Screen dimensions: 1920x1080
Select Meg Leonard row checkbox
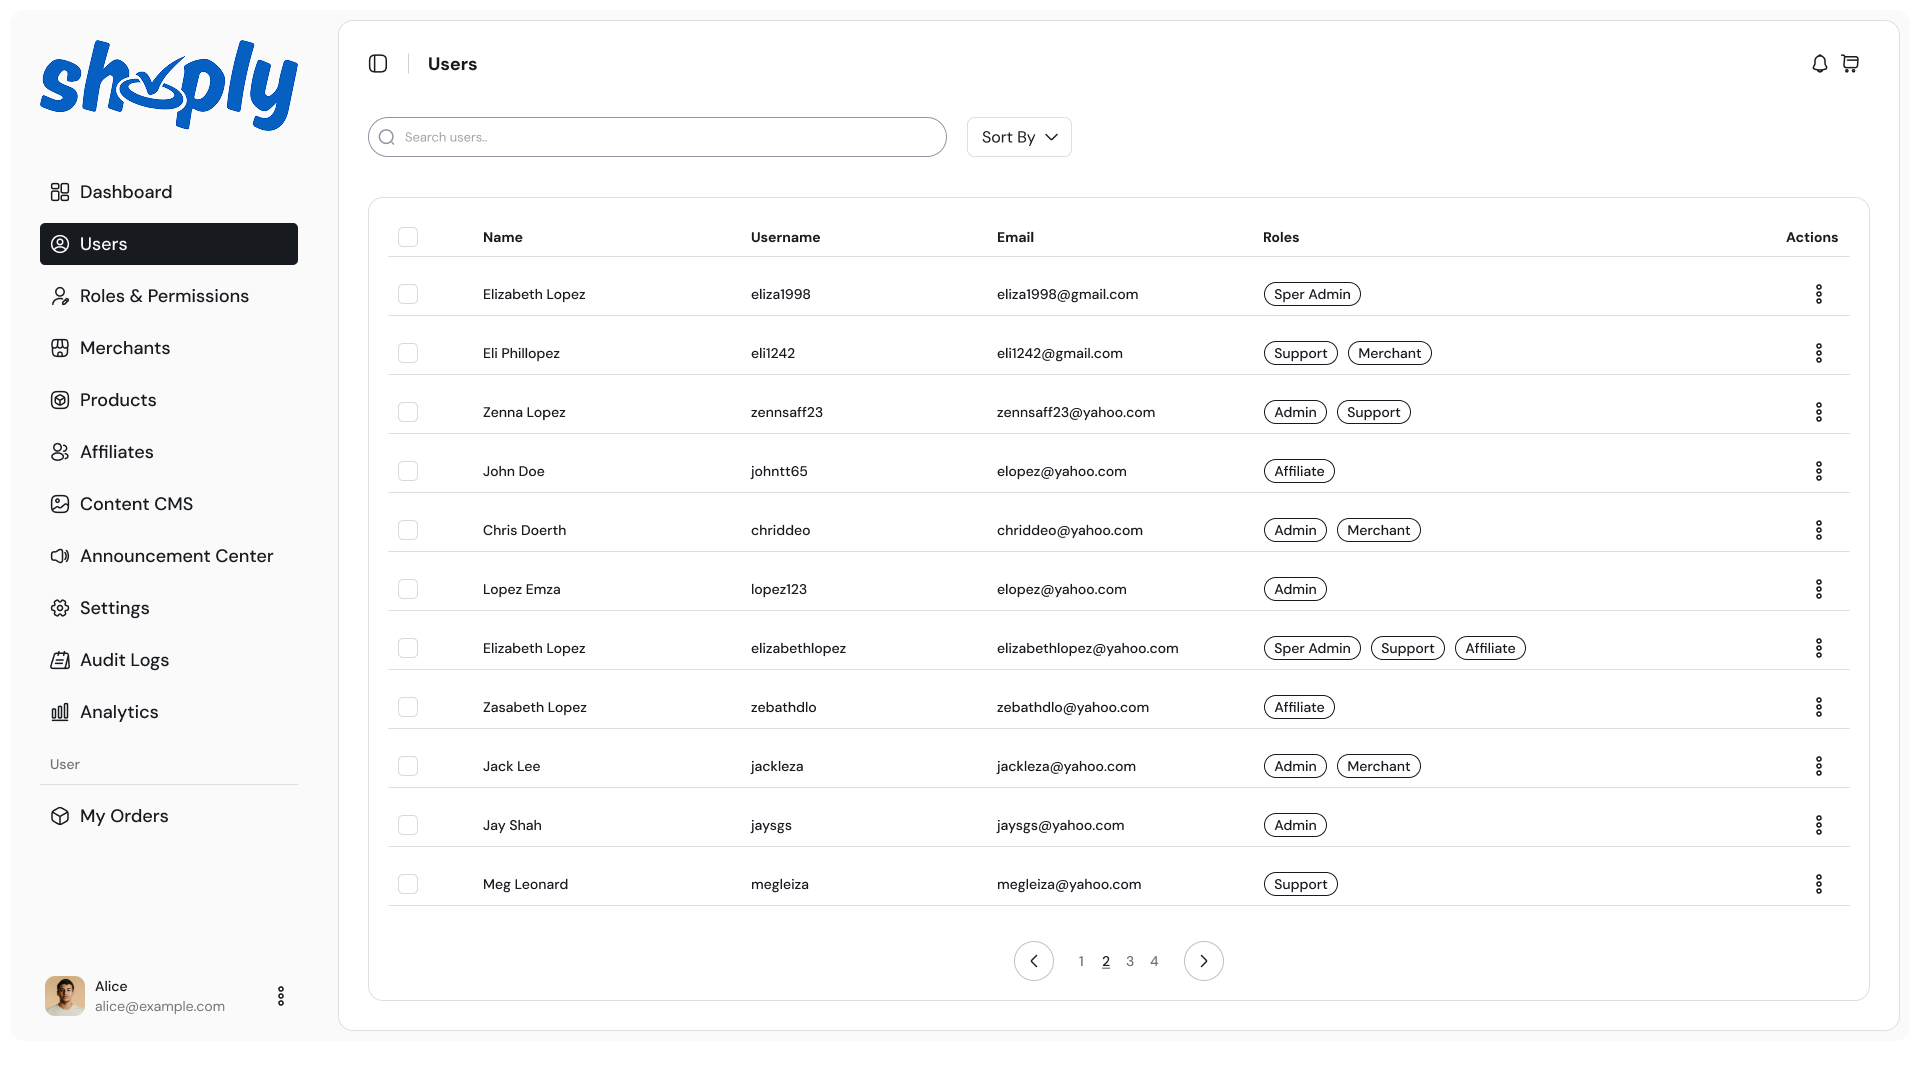(408, 884)
